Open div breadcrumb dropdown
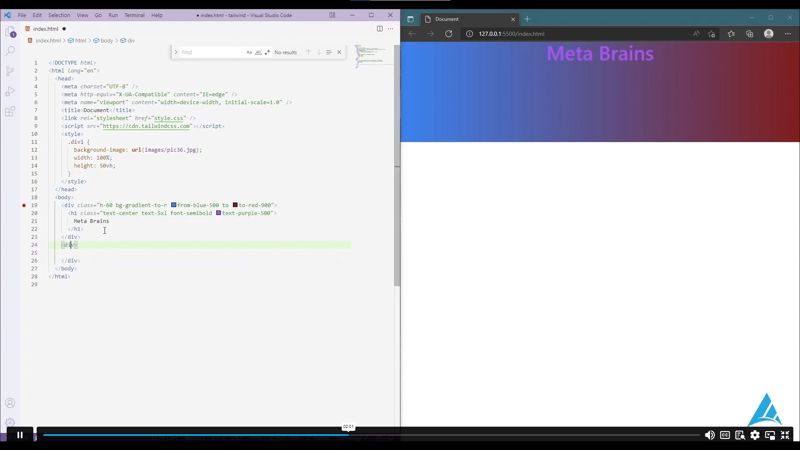Viewport: 800px width, 450px height. (x=128, y=40)
